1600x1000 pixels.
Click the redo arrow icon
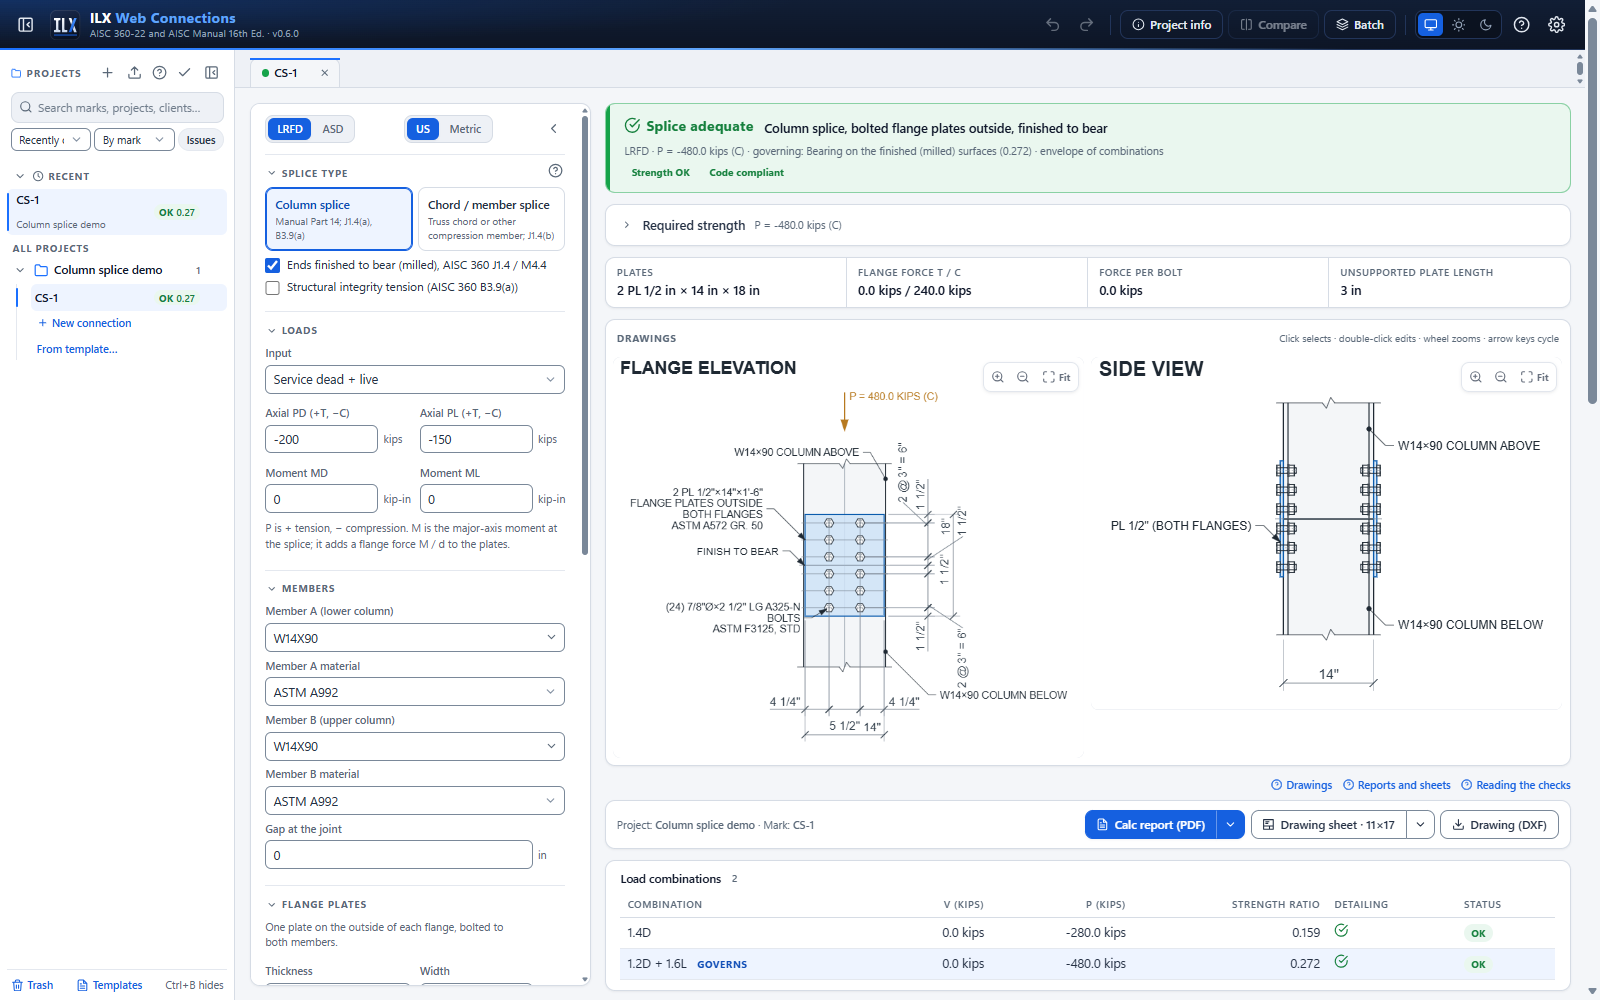(1086, 25)
